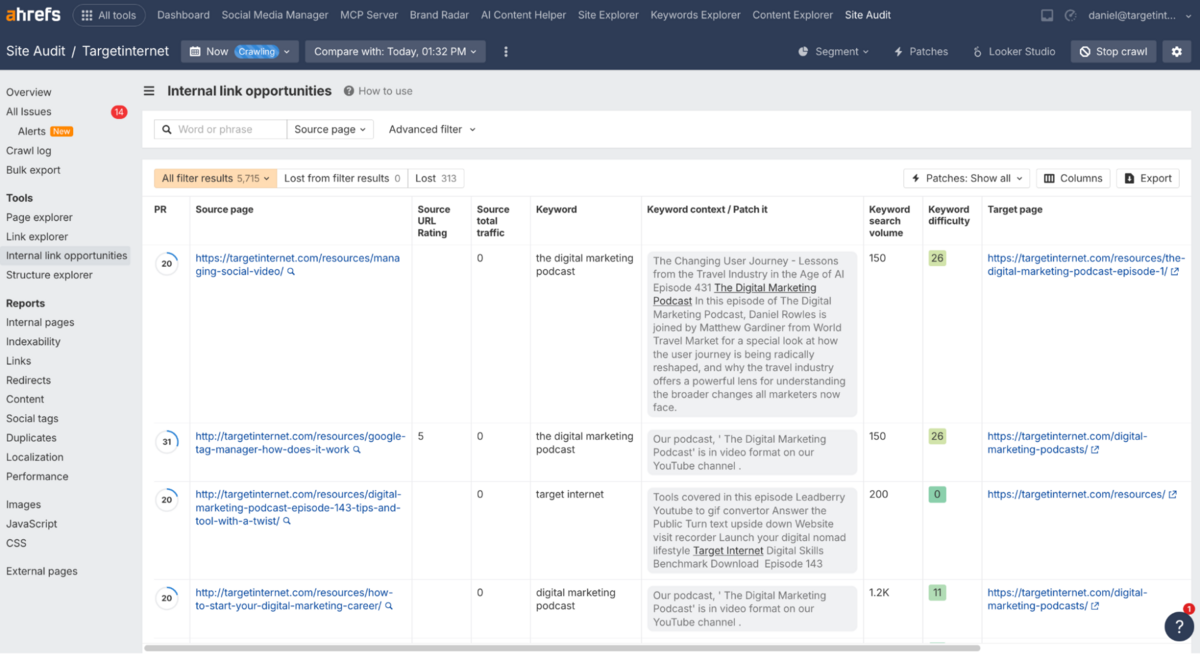The width and height of the screenshot is (1200, 654).
Task: Open the three-dot more options menu
Action: point(506,51)
